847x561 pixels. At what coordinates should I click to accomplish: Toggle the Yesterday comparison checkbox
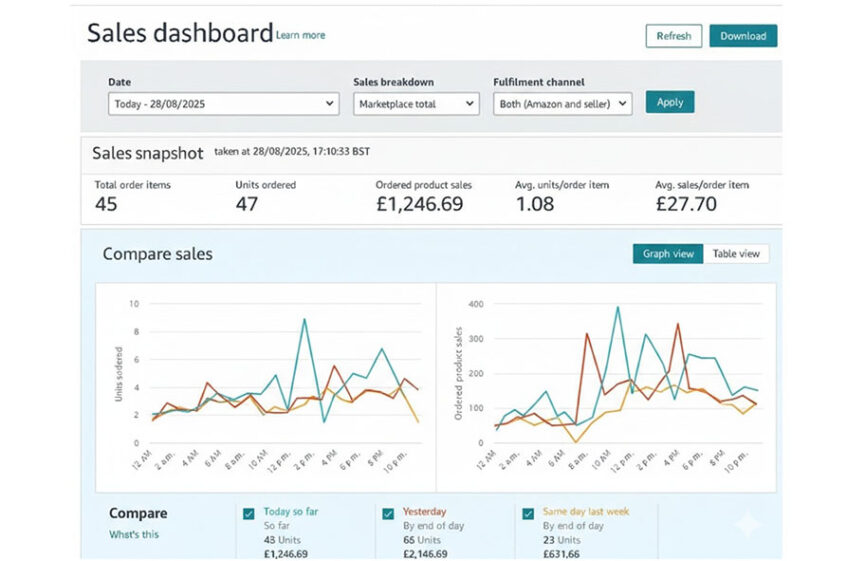tap(388, 514)
